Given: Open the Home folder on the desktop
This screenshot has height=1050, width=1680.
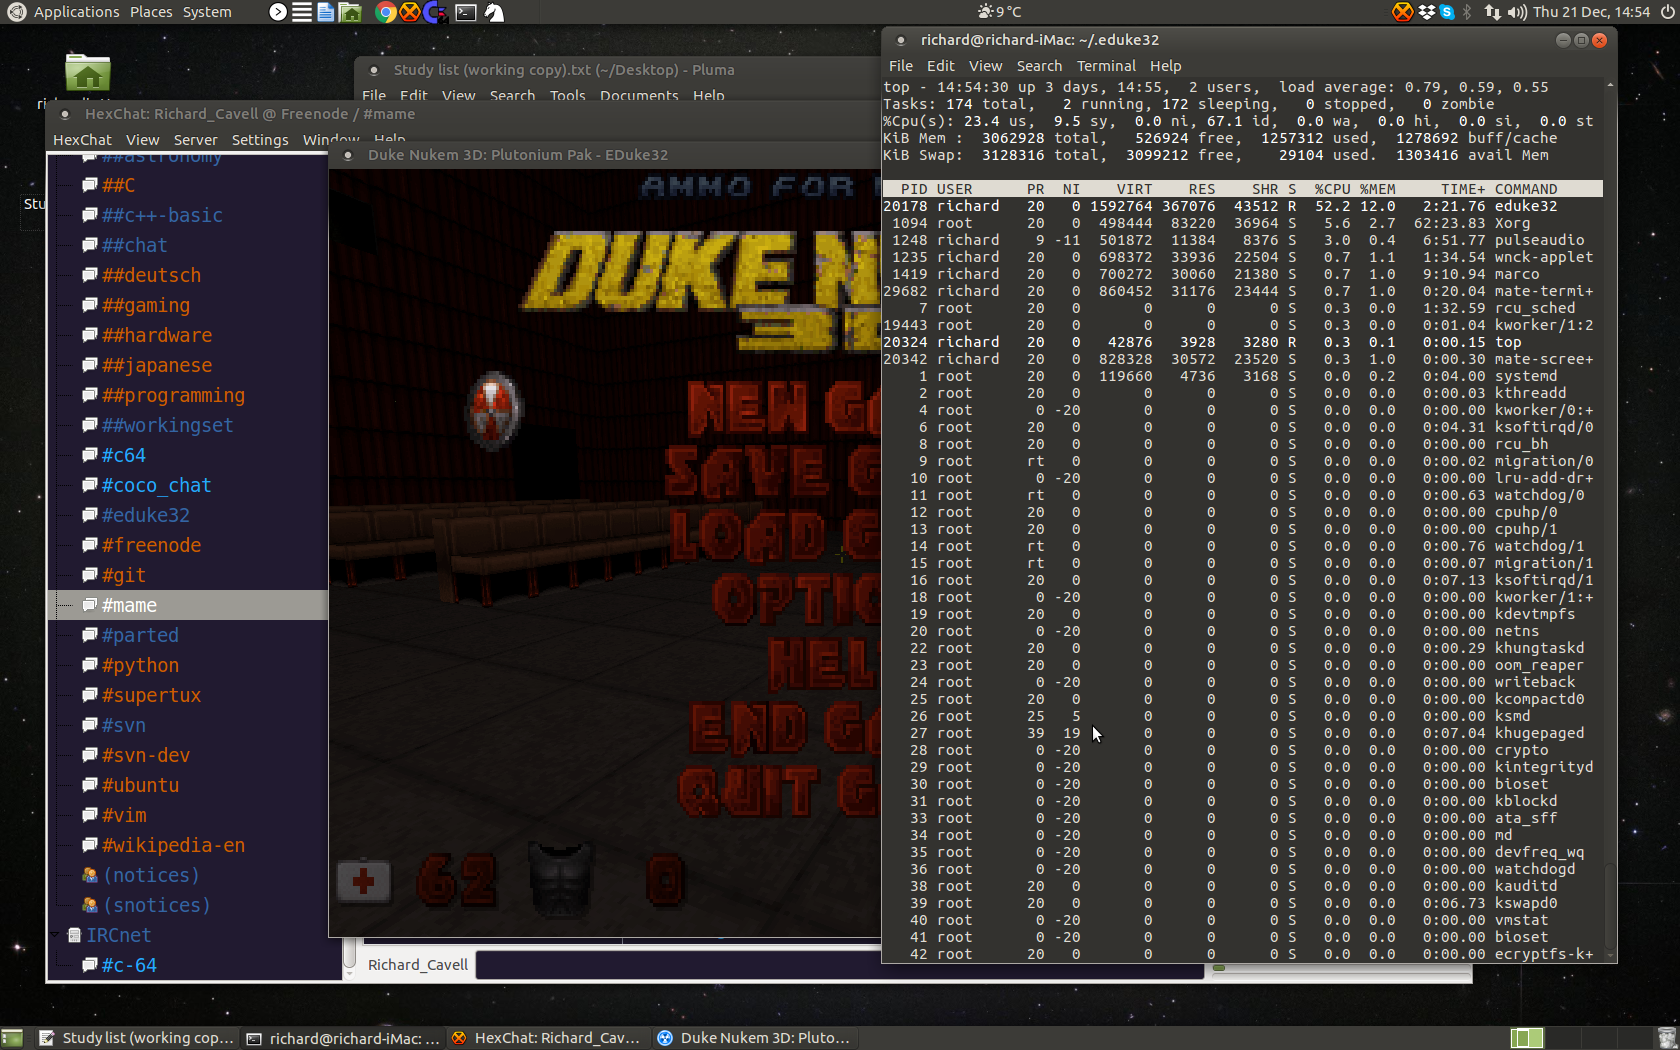Looking at the screenshot, I should 88,73.
